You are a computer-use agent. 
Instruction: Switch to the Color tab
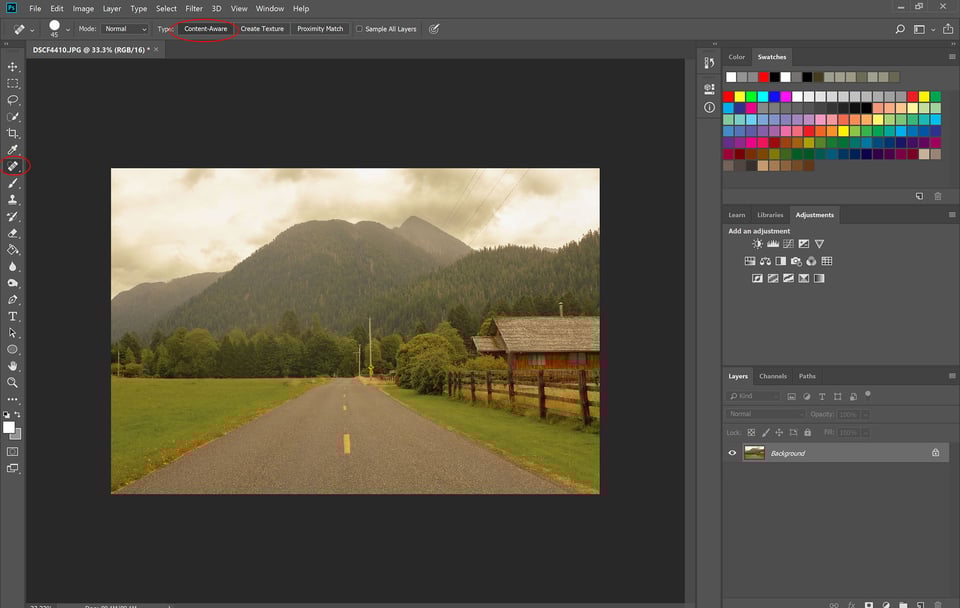pyautogui.click(x=737, y=57)
